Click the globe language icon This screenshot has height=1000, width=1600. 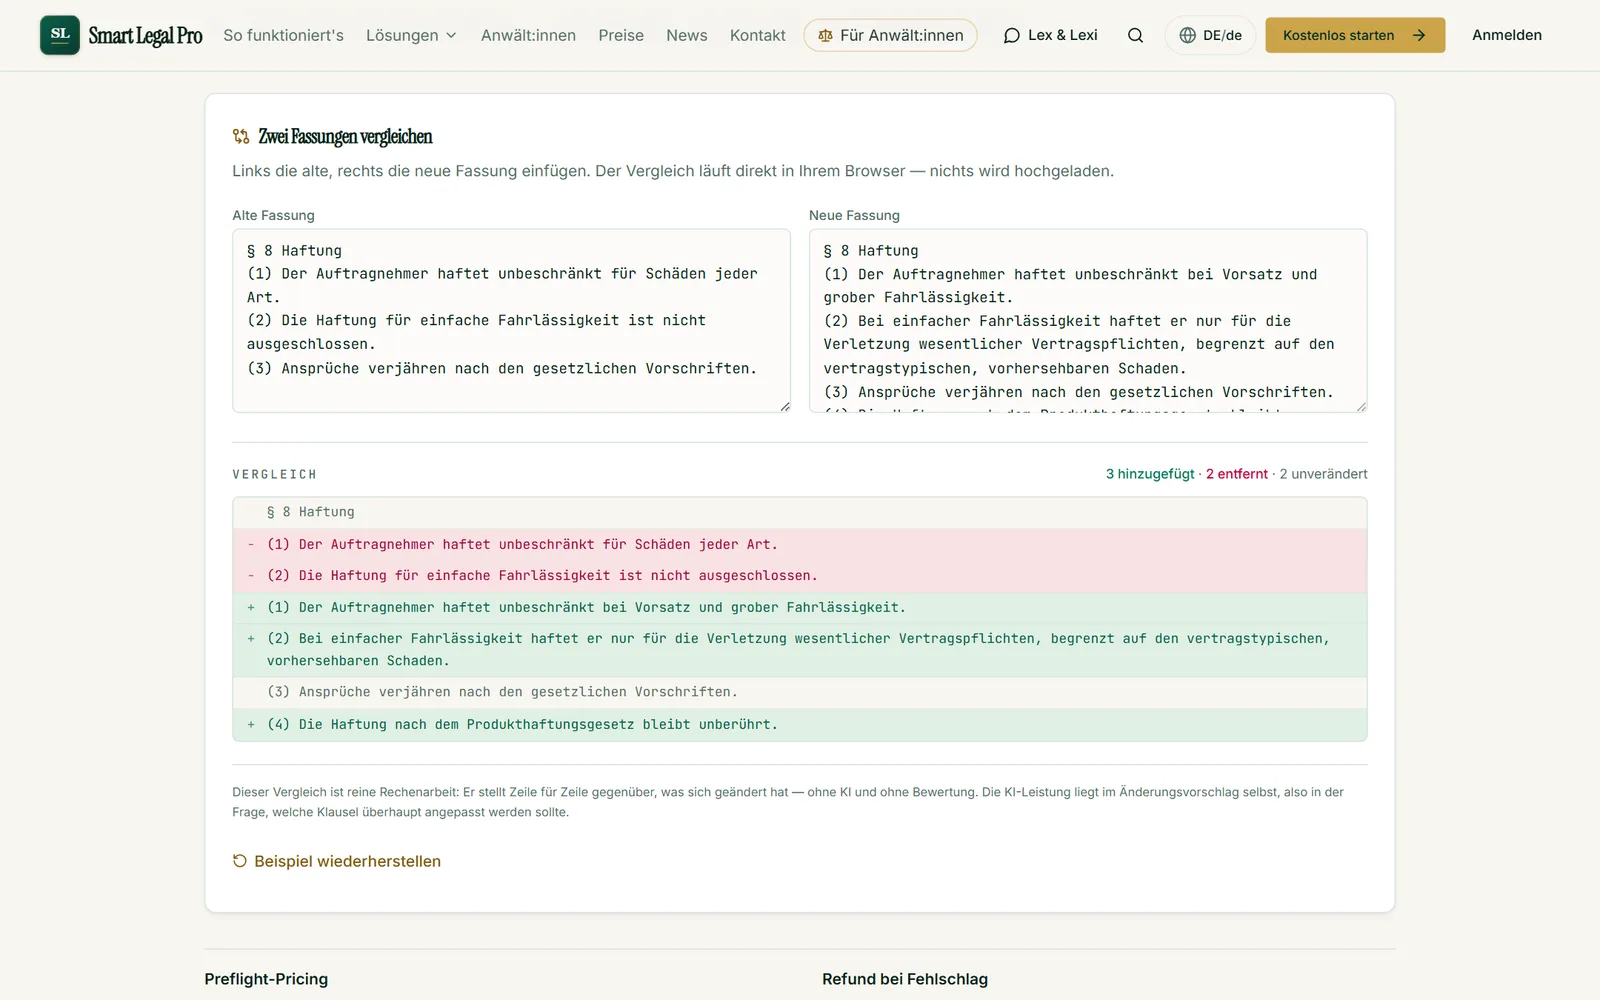tap(1187, 35)
